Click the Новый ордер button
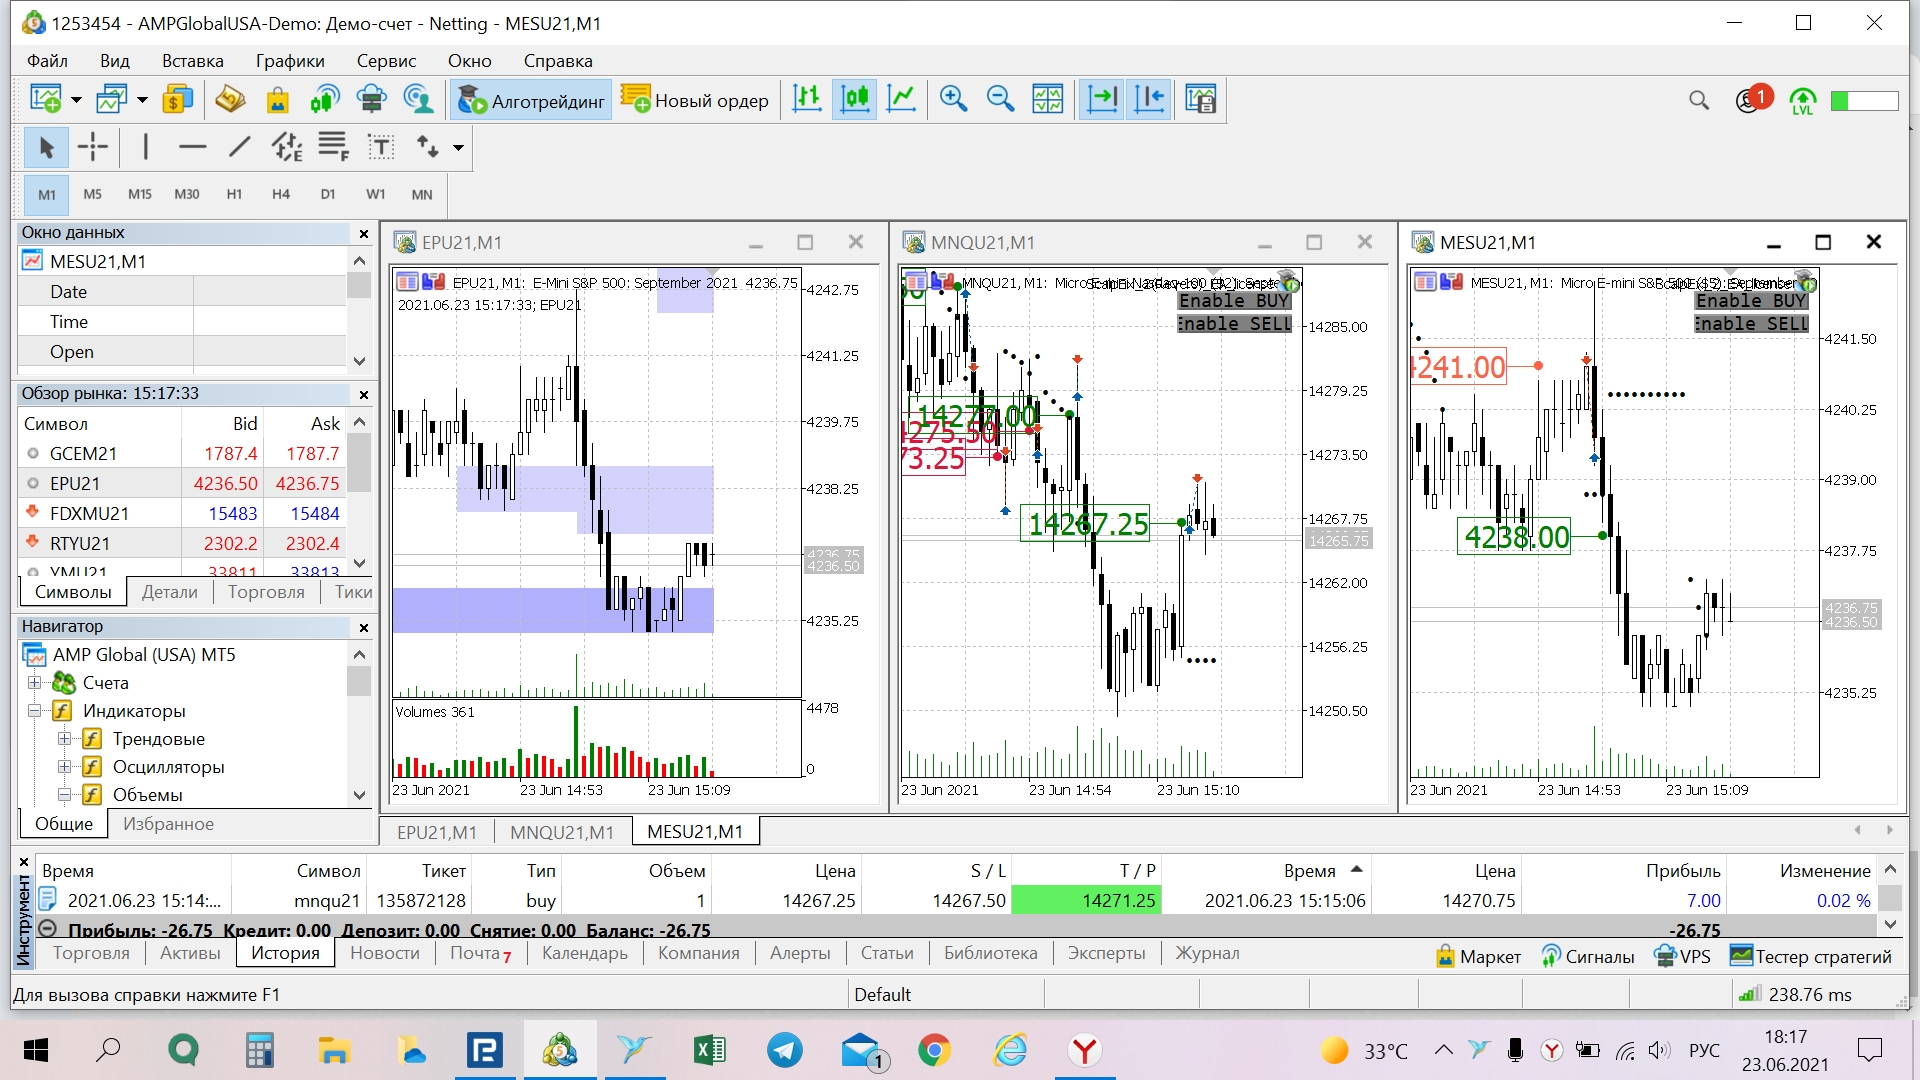Image resolution: width=1920 pixels, height=1080 pixels. (x=696, y=100)
